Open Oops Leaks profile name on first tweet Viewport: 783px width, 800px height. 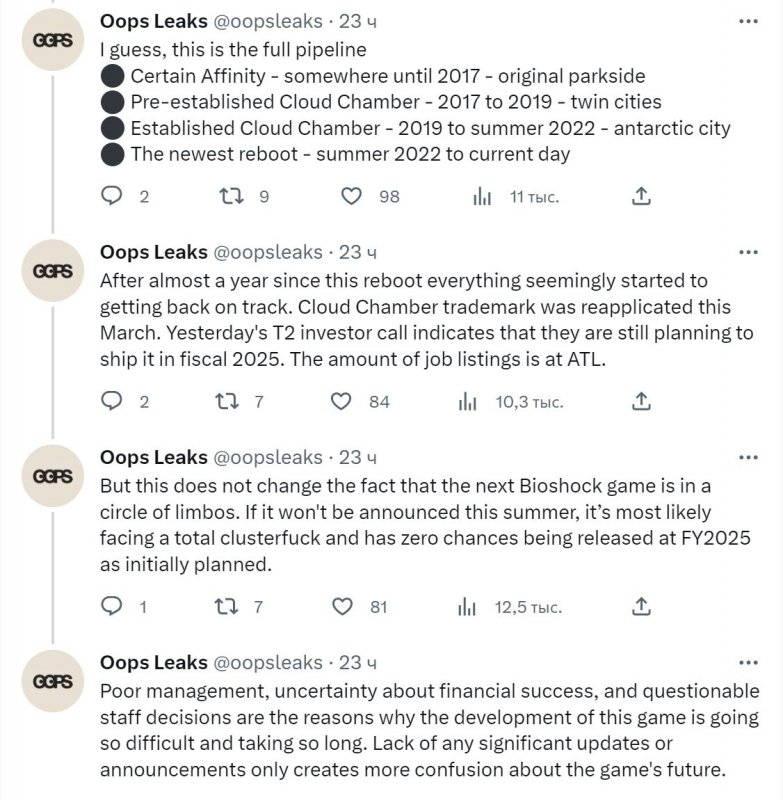(x=154, y=21)
